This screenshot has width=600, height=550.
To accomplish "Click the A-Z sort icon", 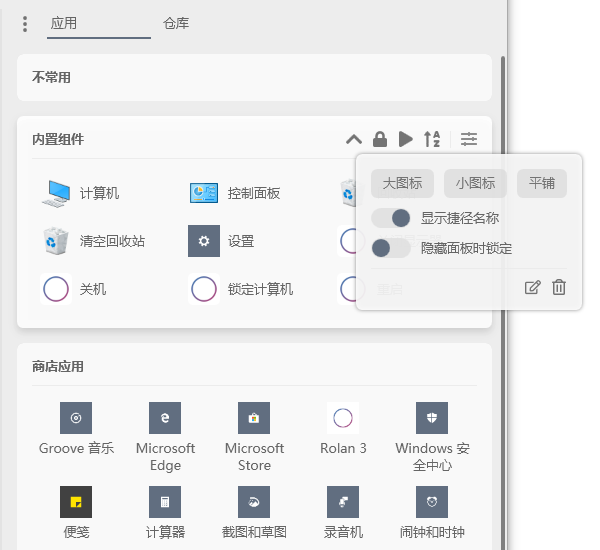I will point(431,139).
